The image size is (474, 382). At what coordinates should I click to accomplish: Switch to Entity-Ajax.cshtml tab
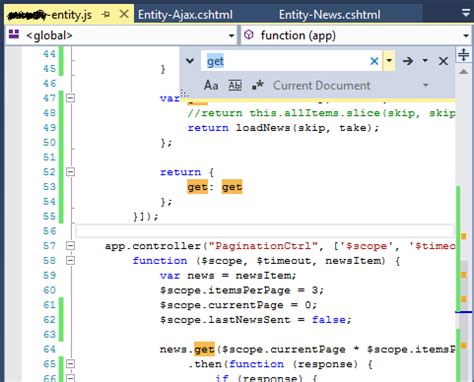pyautogui.click(x=185, y=15)
